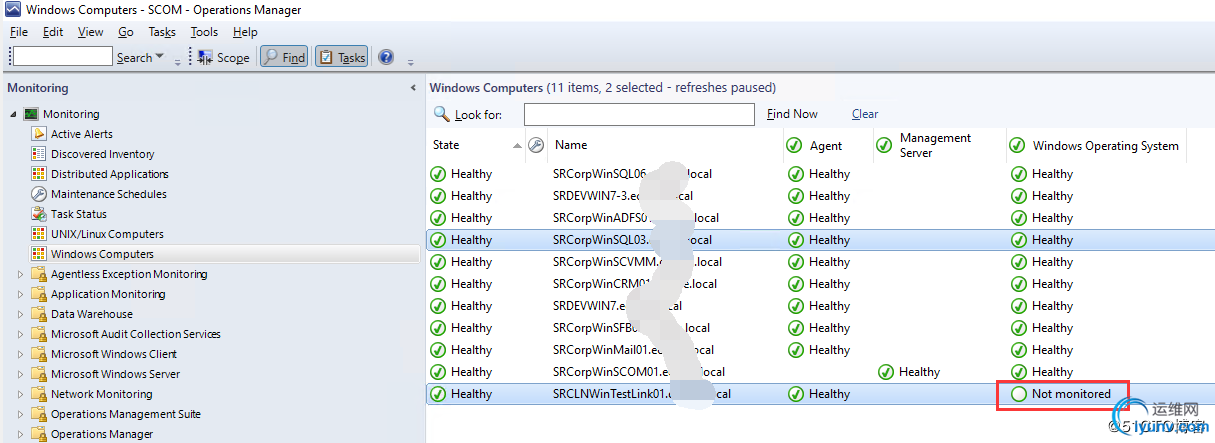Screen dimensions: 1215x443
Task: Expand the Microsoft Windows Server folder
Action: tap(20, 374)
